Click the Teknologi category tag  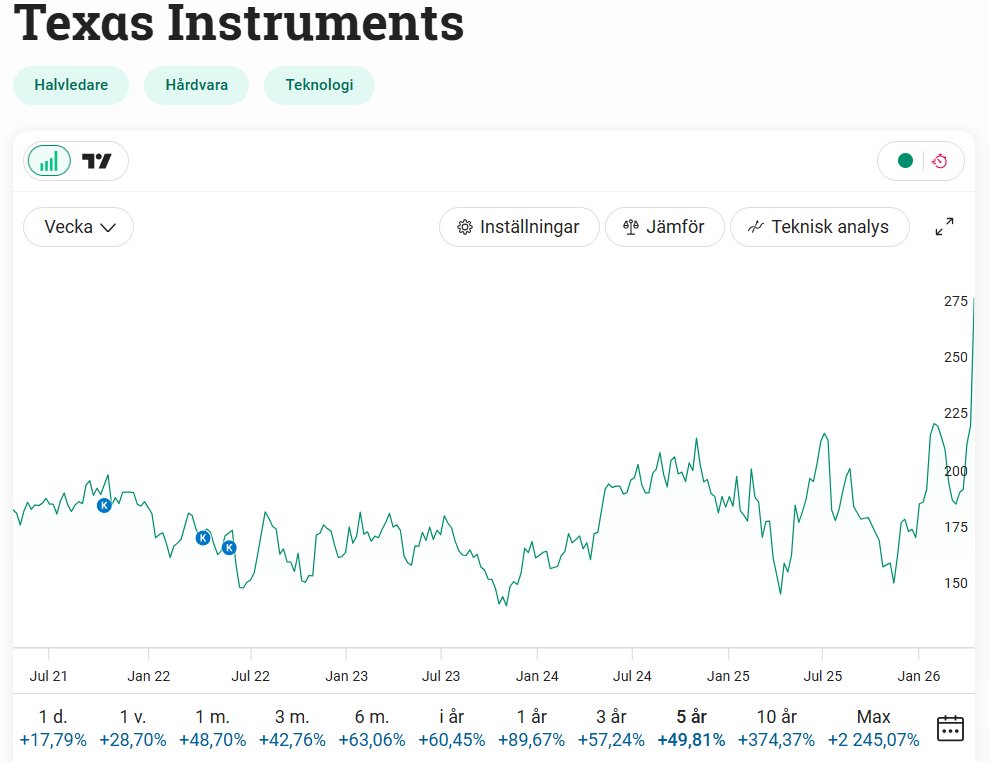(319, 85)
